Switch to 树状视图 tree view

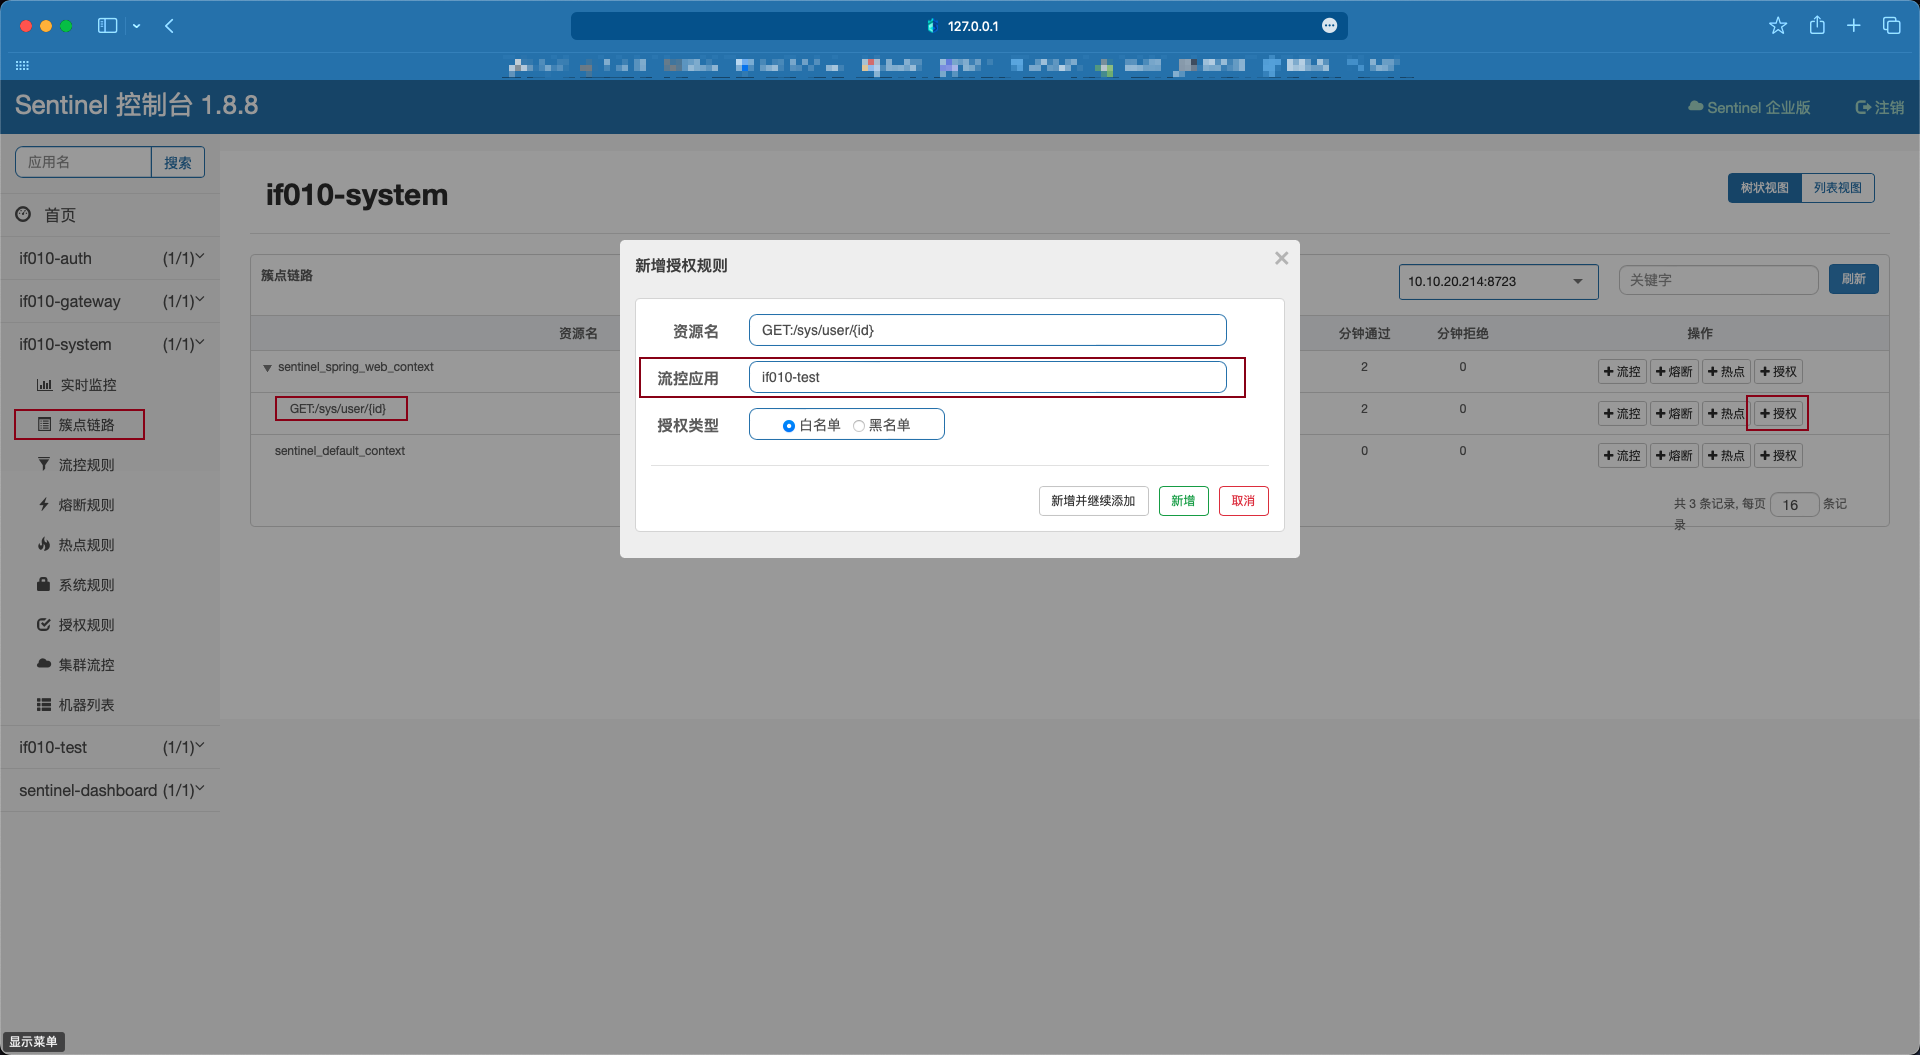(1764, 188)
